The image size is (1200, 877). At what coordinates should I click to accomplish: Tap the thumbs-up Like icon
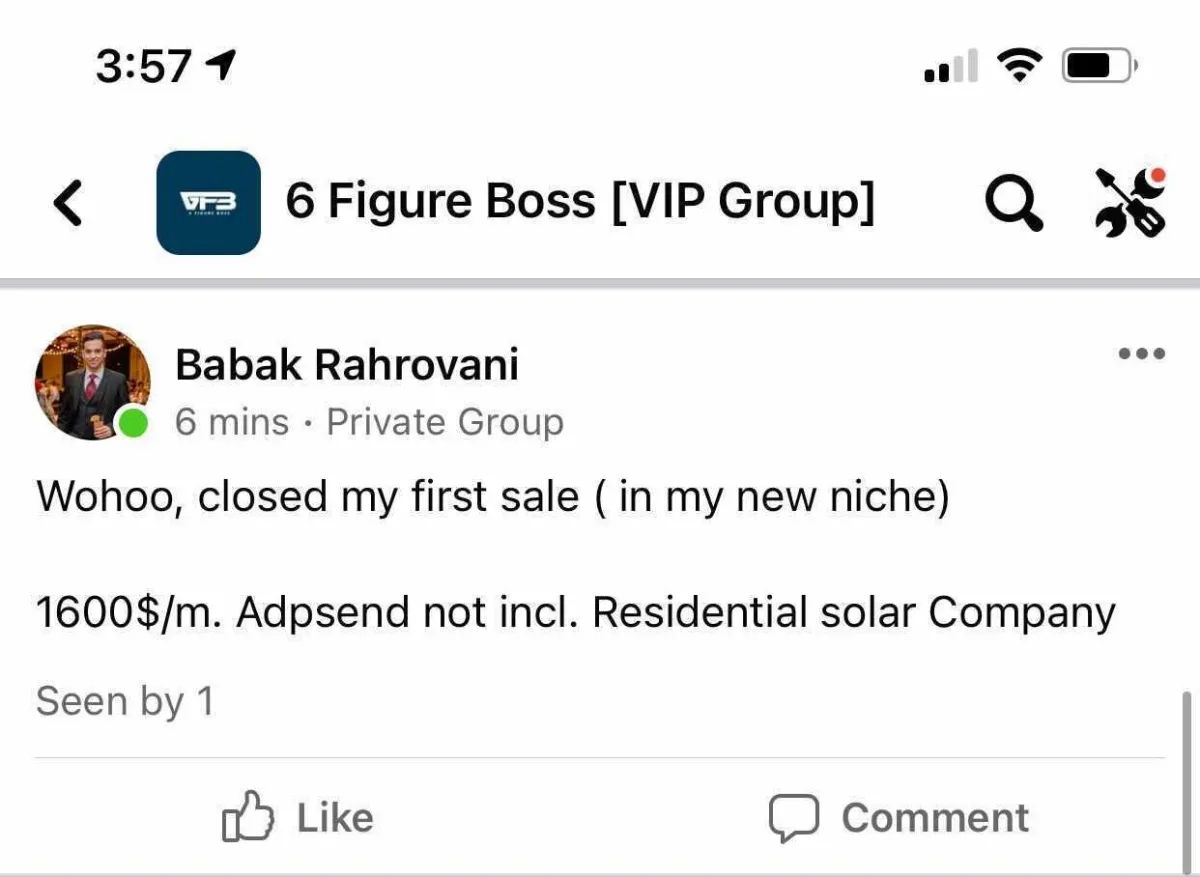(247, 817)
